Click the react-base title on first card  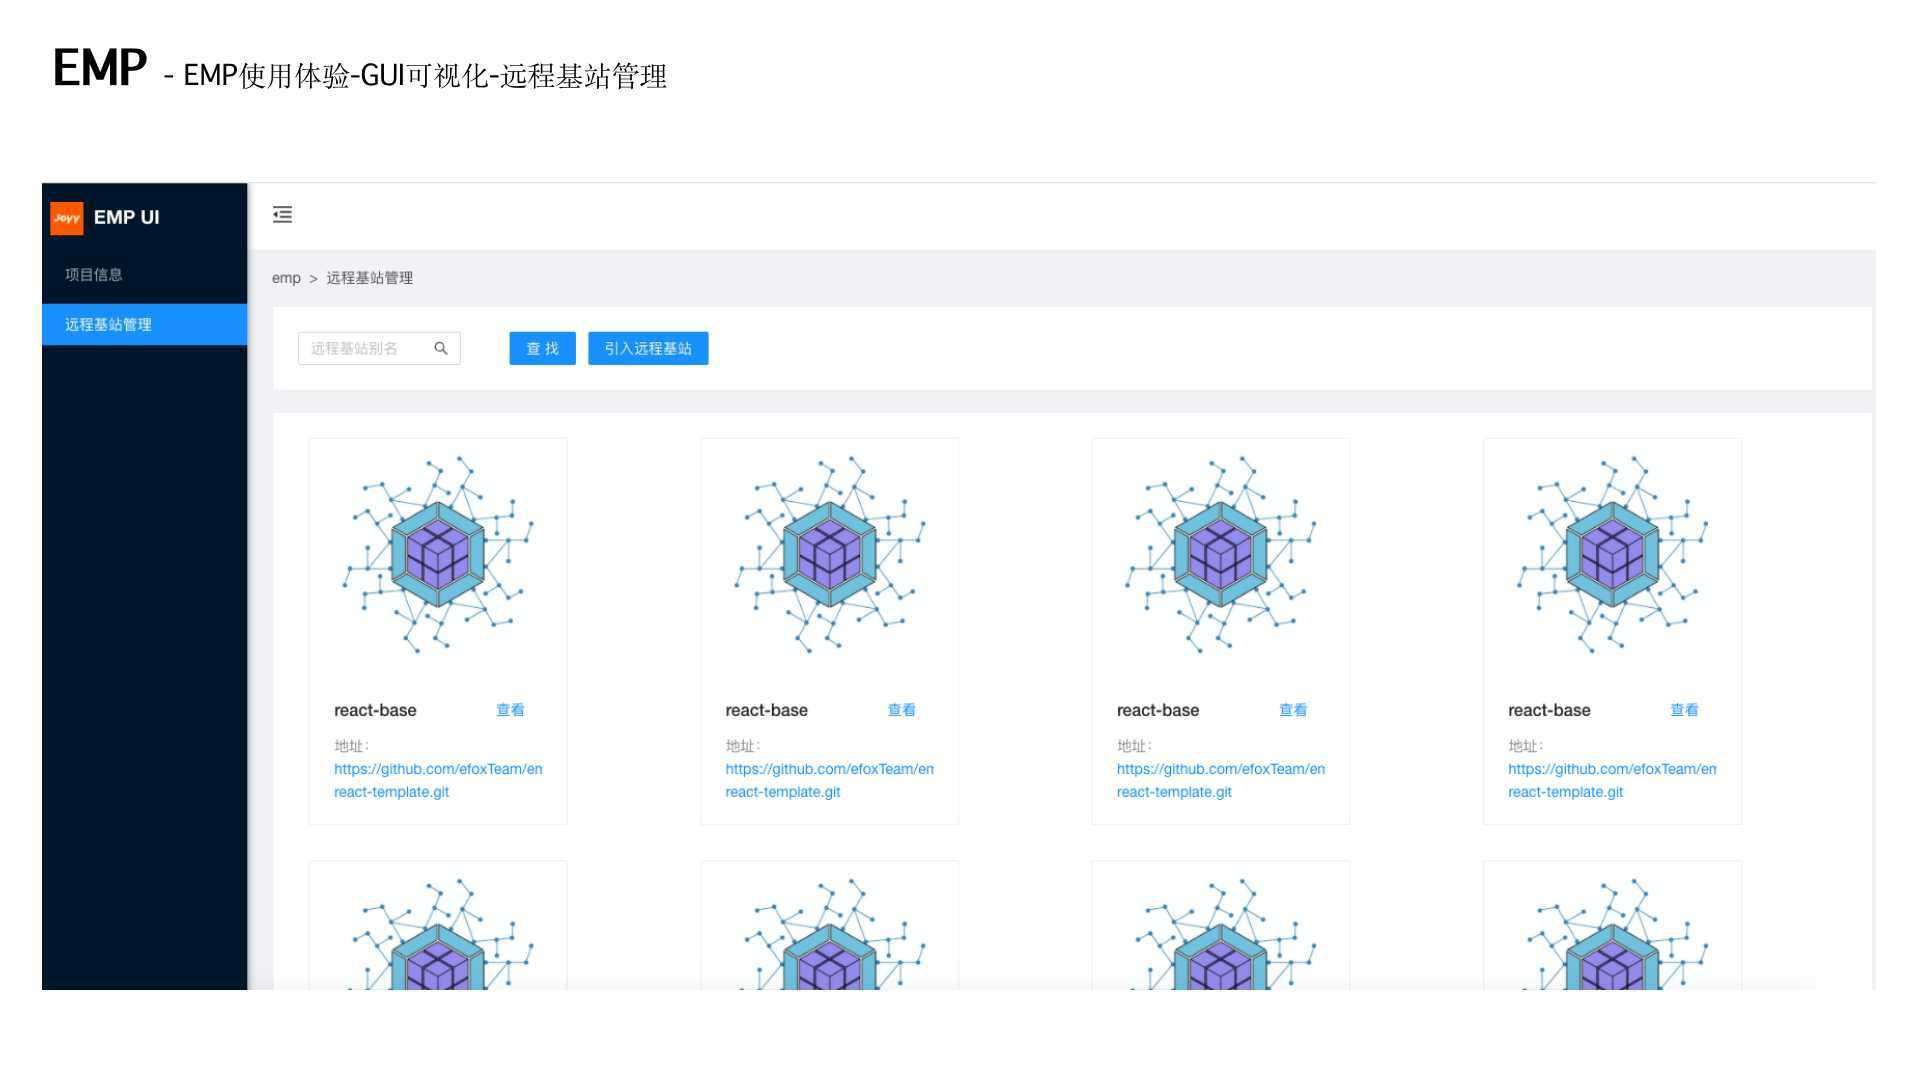pyautogui.click(x=375, y=710)
